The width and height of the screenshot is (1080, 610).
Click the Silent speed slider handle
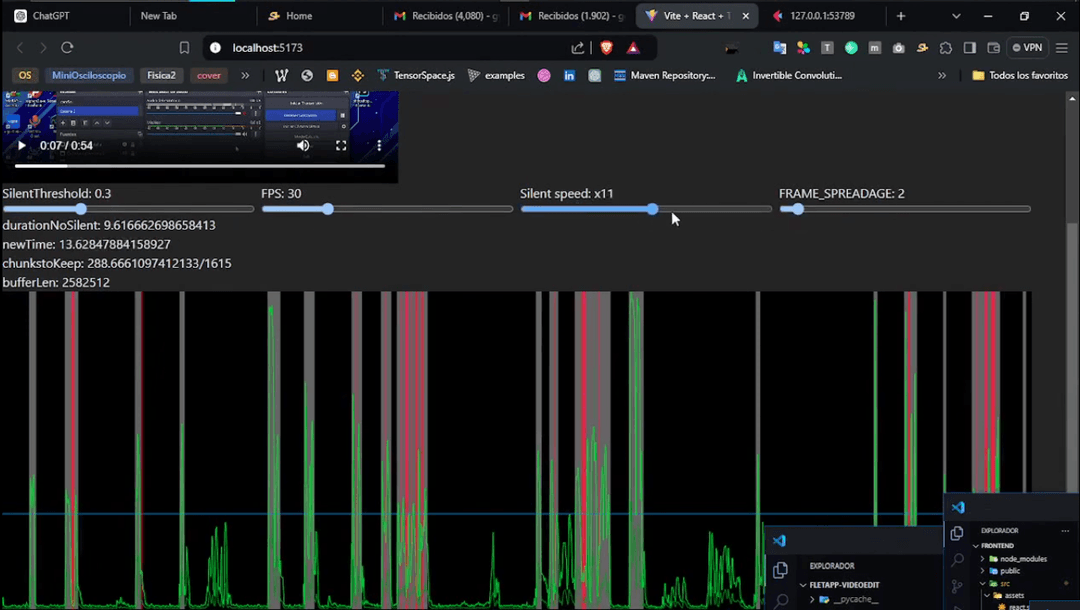(652, 209)
